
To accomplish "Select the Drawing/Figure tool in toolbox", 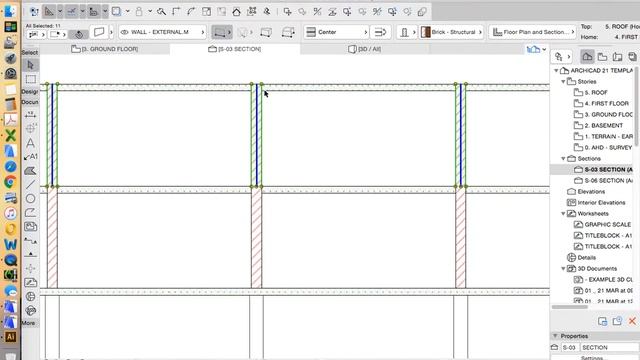I will (31, 227).
